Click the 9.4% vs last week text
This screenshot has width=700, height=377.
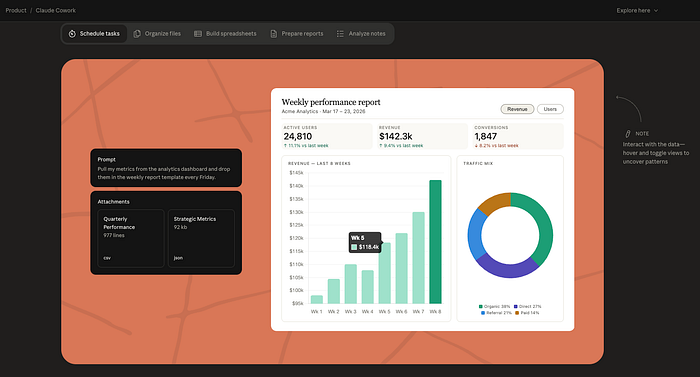(401, 146)
